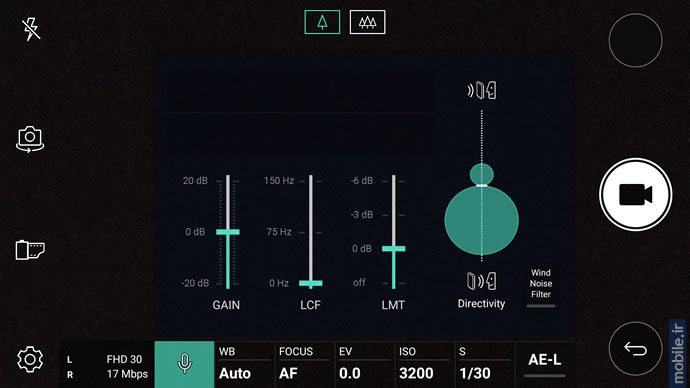Set LCF to 150 Hz mark
690x388 pixels.
coord(311,181)
